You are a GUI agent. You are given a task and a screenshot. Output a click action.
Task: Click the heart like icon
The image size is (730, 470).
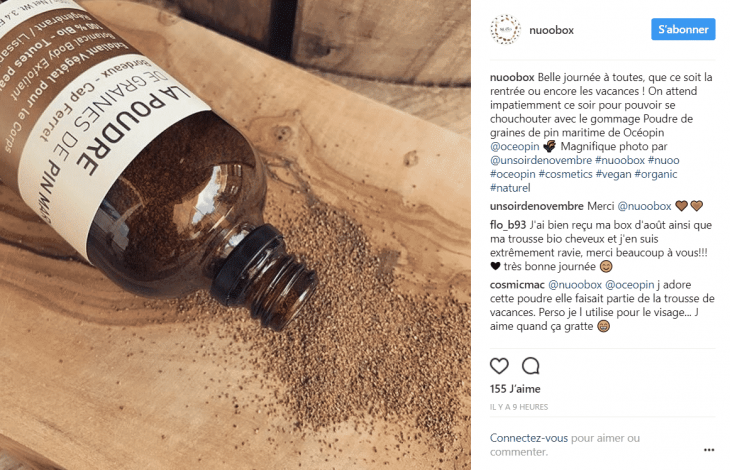pos(499,366)
